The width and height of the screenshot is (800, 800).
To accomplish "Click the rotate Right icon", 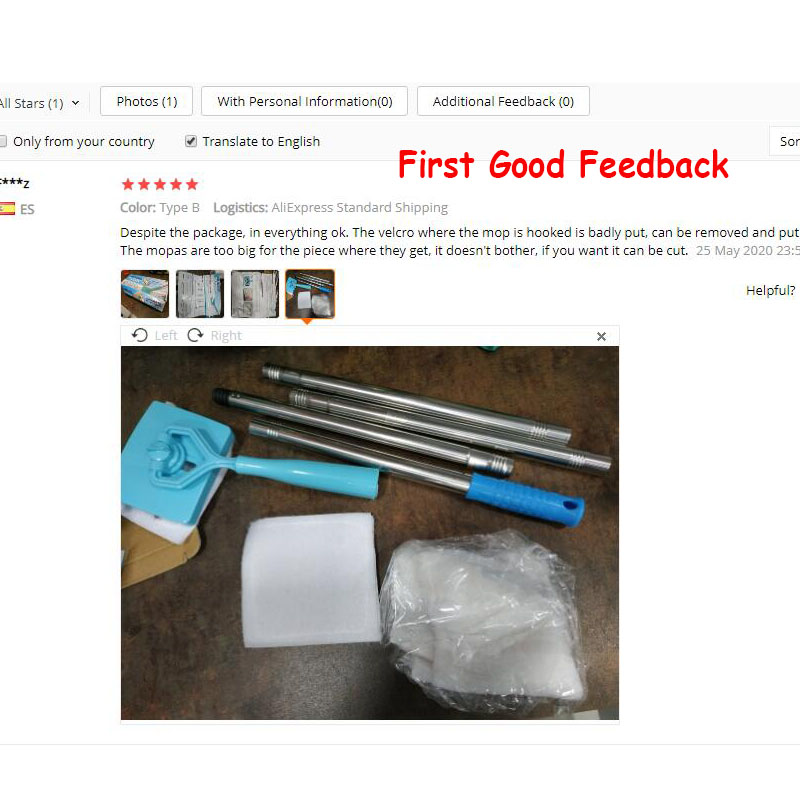I will point(195,335).
